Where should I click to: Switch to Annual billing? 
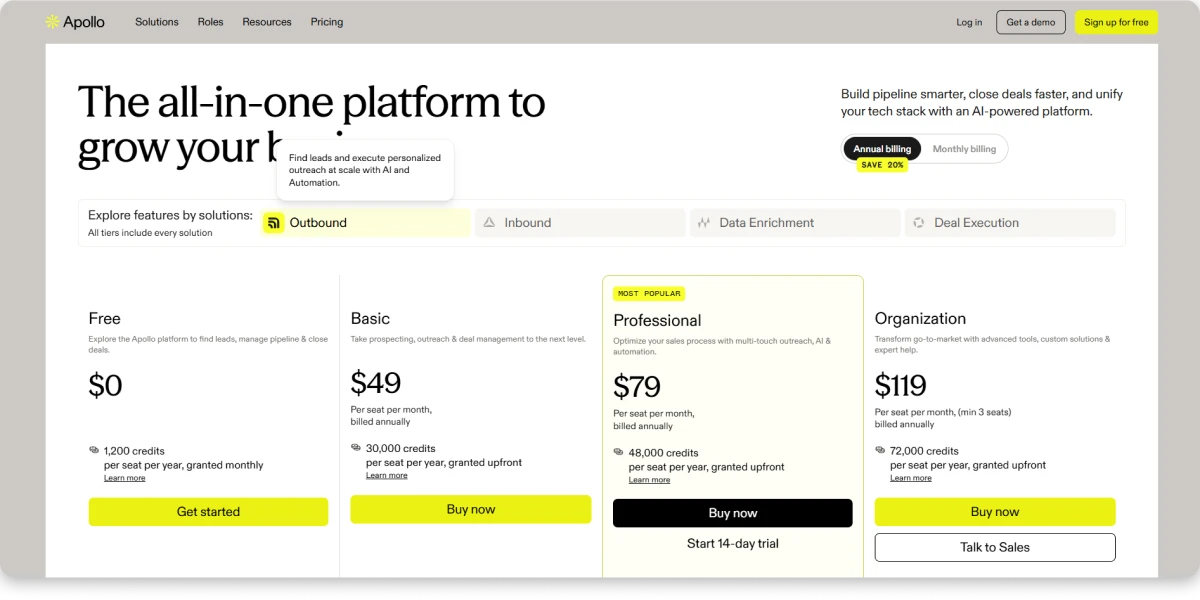882,149
